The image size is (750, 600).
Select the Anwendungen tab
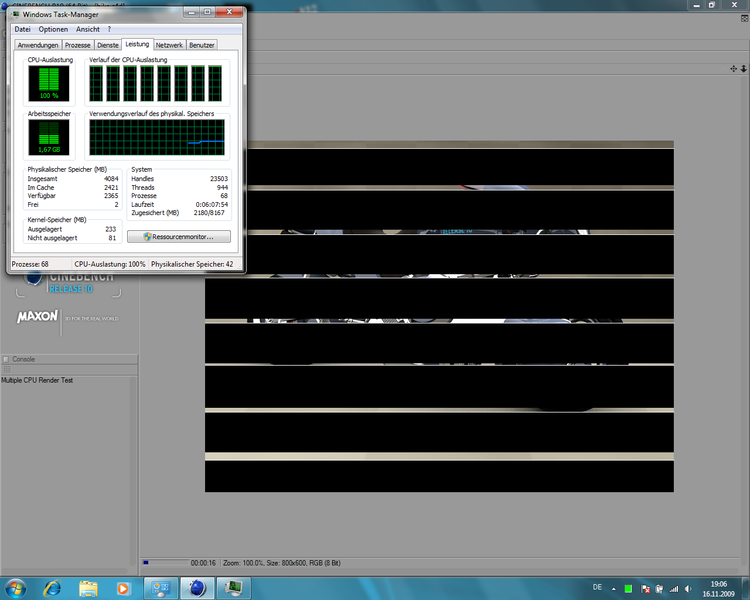38,45
